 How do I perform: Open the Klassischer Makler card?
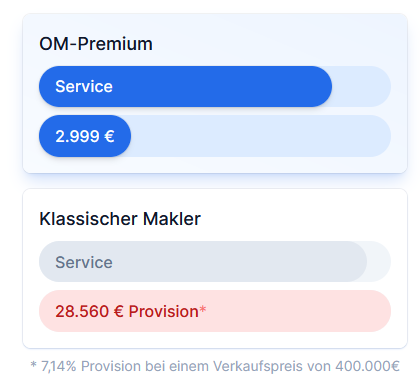pos(215,269)
